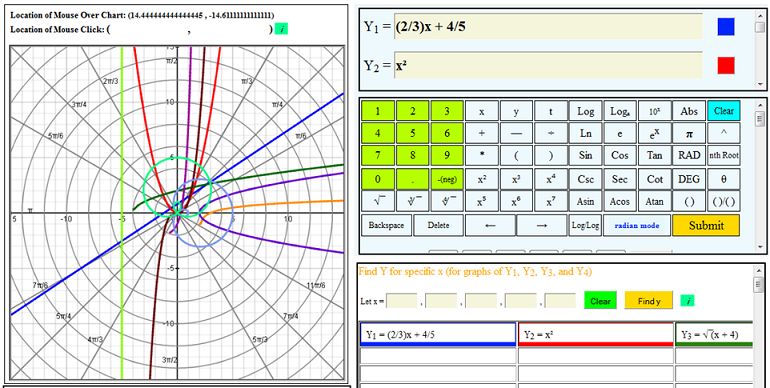The height and width of the screenshot is (388, 770).
Task: Click the pi symbol key
Action: (689, 133)
